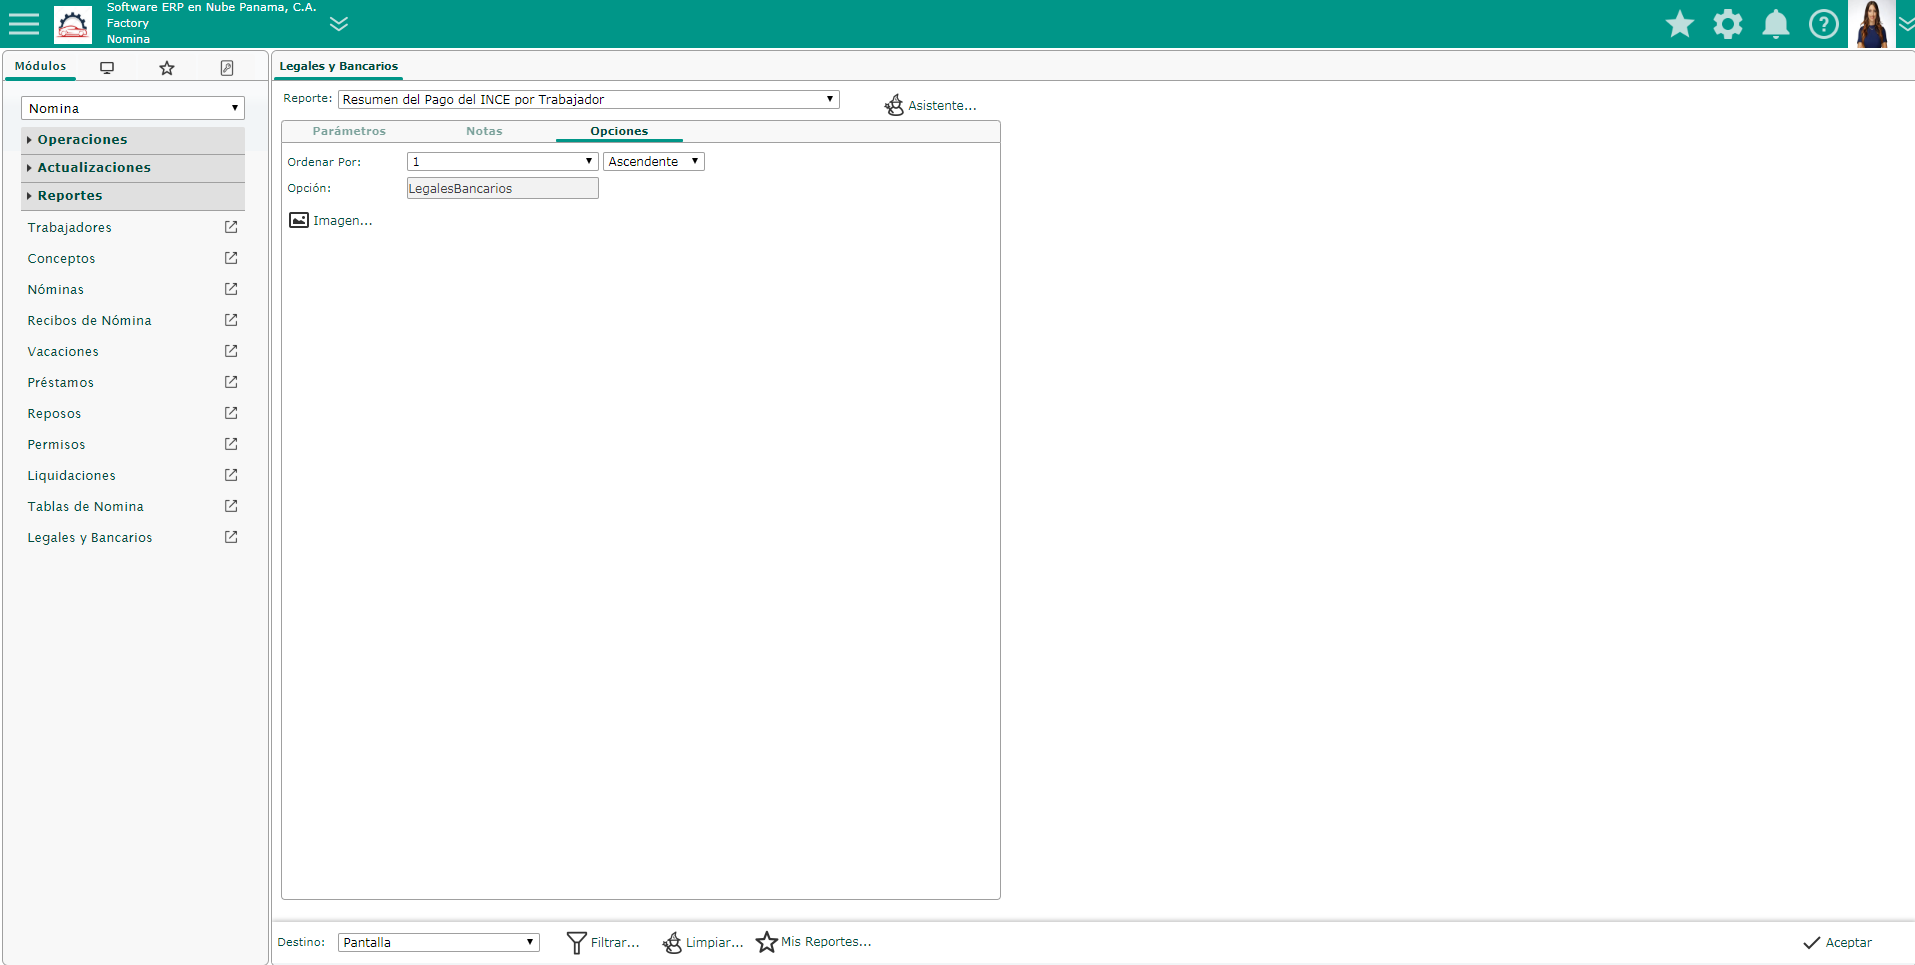
Task: Open the Recibos de Nómina link
Action: tap(90, 321)
